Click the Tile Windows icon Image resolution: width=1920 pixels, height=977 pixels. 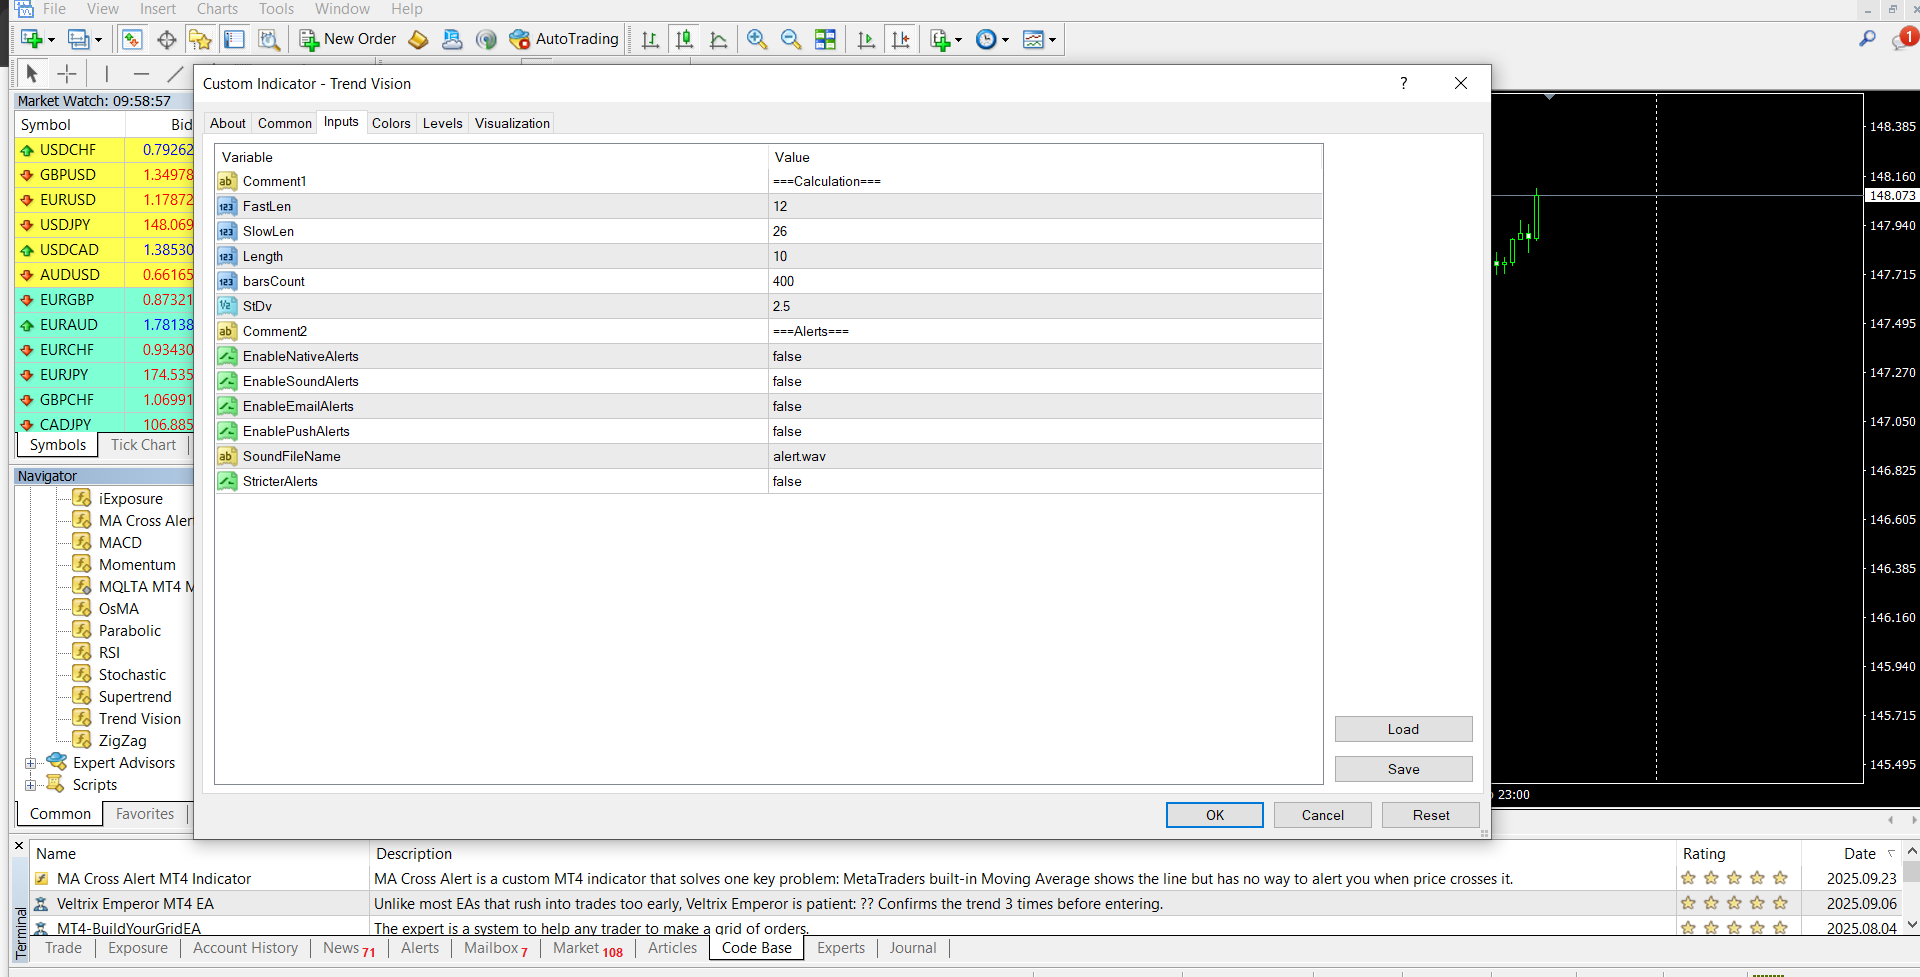(825, 40)
